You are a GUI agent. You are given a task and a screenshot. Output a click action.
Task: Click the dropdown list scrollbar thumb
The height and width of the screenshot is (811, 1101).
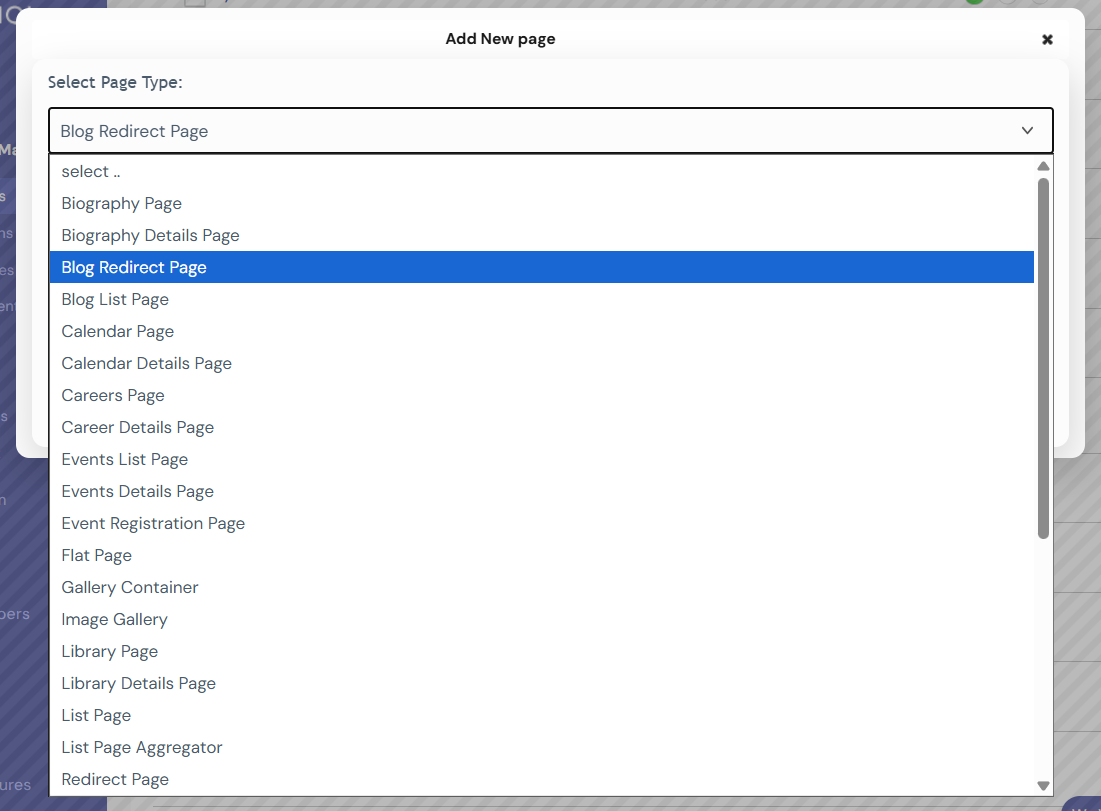[1043, 358]
